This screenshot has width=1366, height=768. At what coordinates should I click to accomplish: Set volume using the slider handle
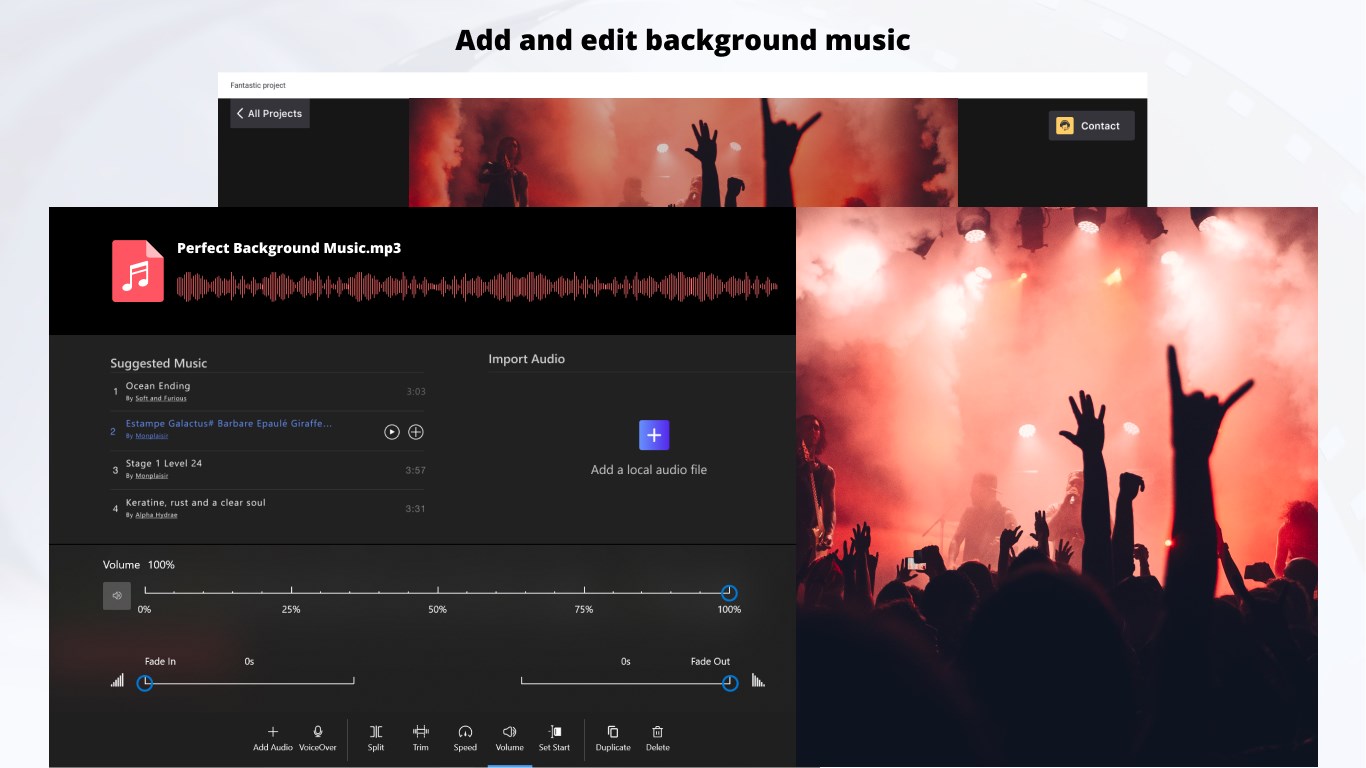coord(729,591)
